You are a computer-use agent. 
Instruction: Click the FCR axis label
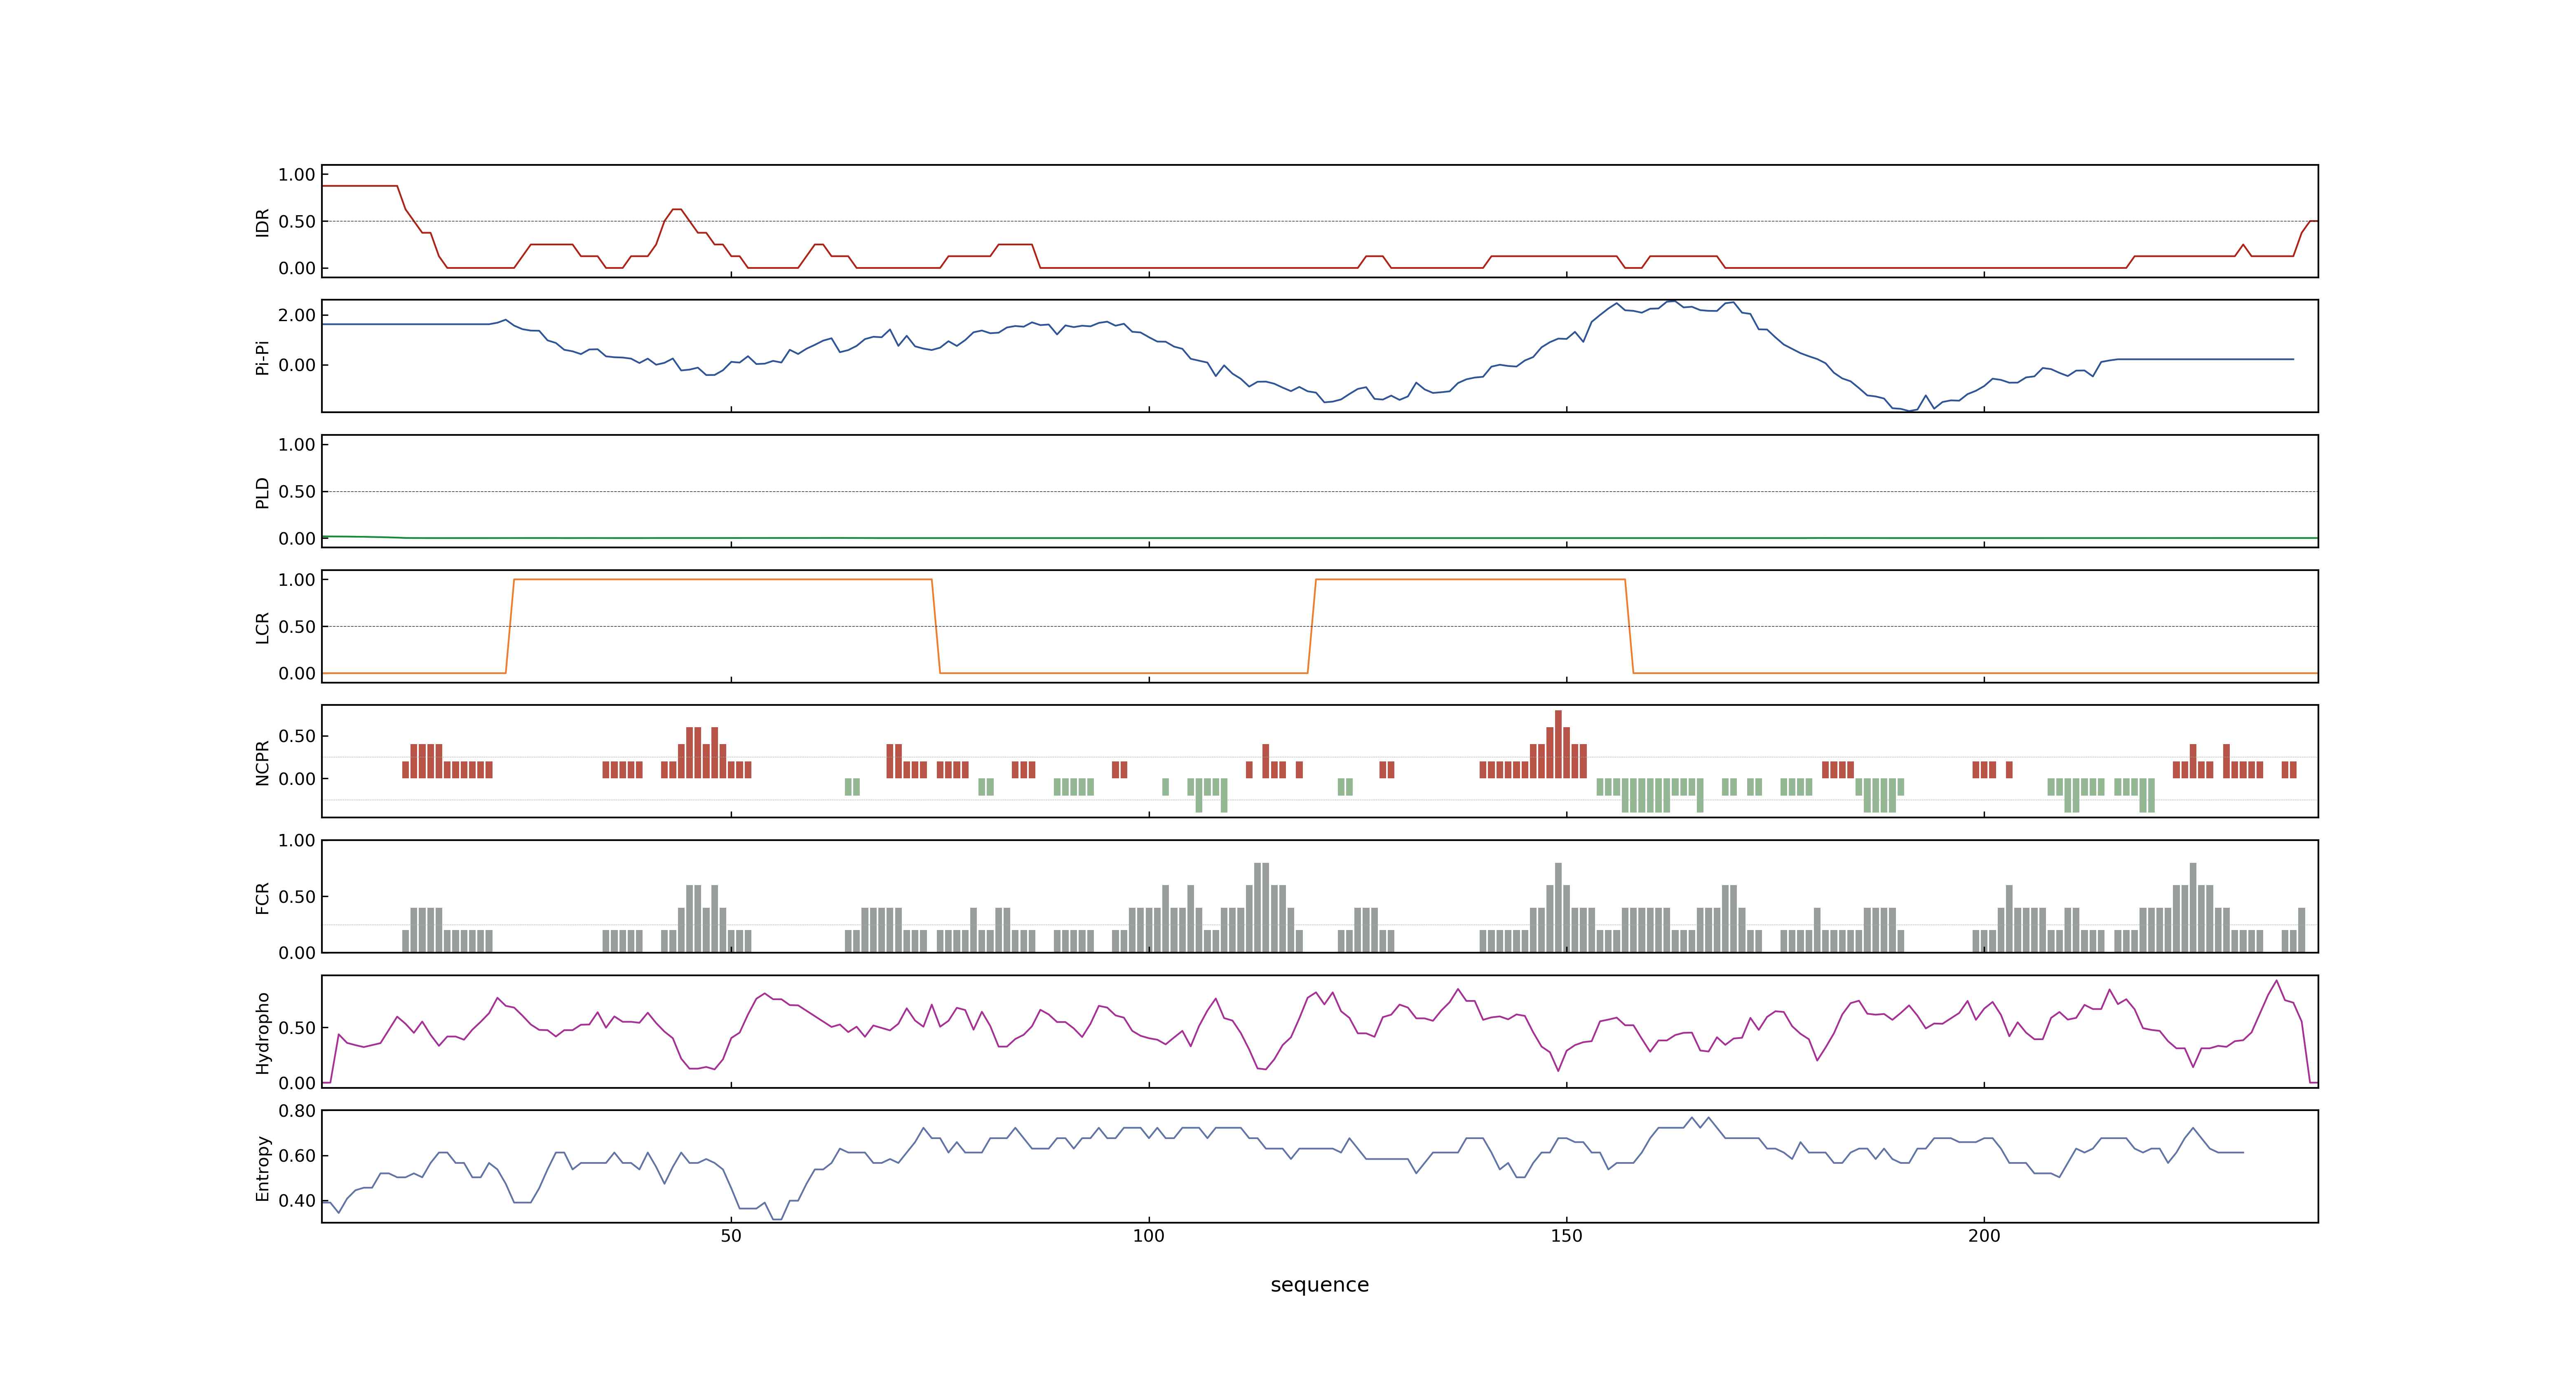(263, 898)
